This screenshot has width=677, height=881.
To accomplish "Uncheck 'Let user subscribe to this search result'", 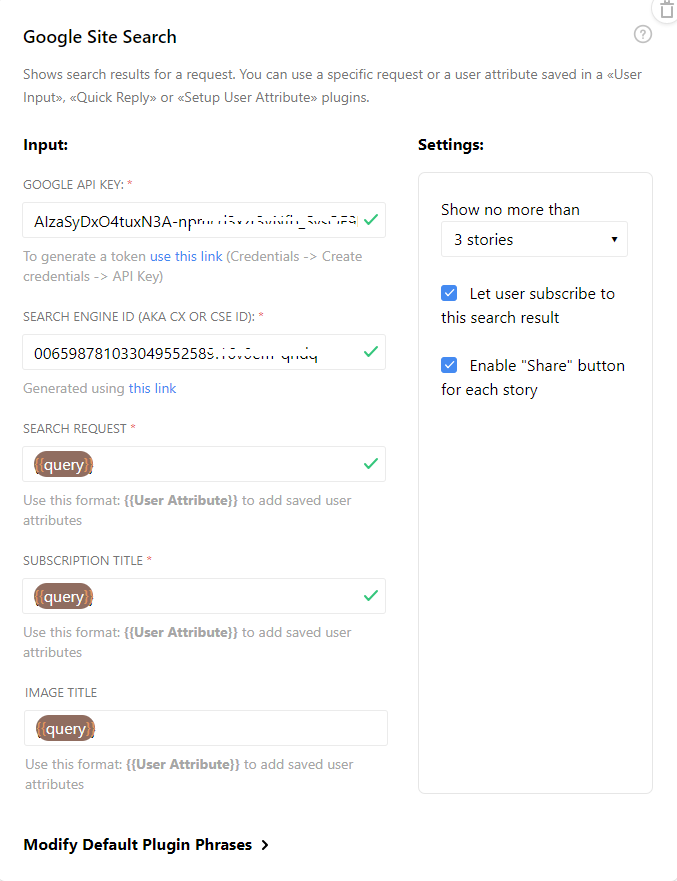I will point(449,293).
